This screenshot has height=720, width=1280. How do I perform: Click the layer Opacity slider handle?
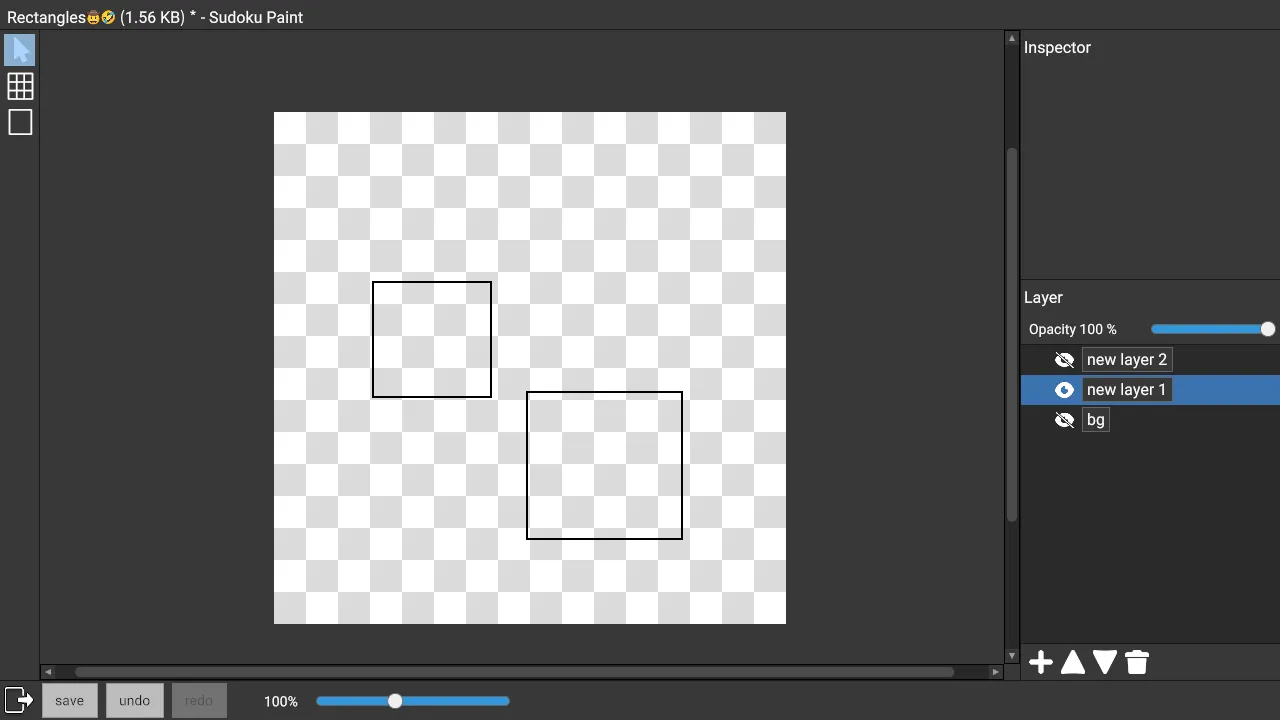tap(1268, 329)
